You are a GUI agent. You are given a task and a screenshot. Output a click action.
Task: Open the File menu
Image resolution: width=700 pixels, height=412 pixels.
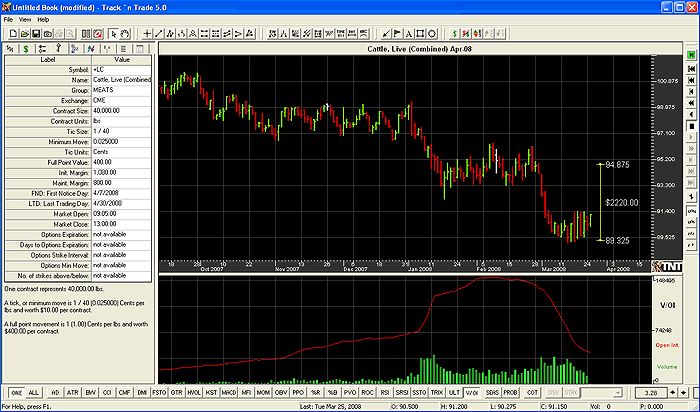8,20
